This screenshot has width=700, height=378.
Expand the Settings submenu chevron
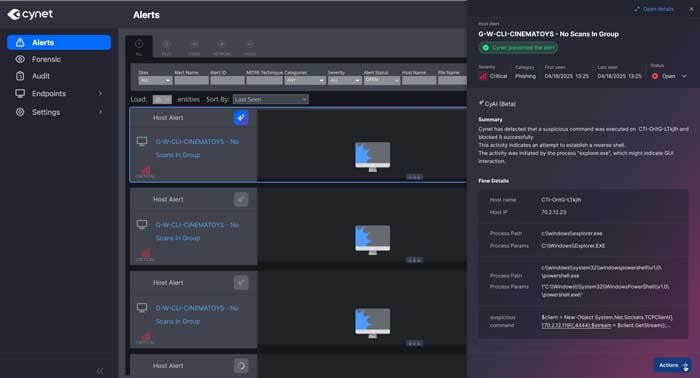pyautogui.click(x=100, y=112)
